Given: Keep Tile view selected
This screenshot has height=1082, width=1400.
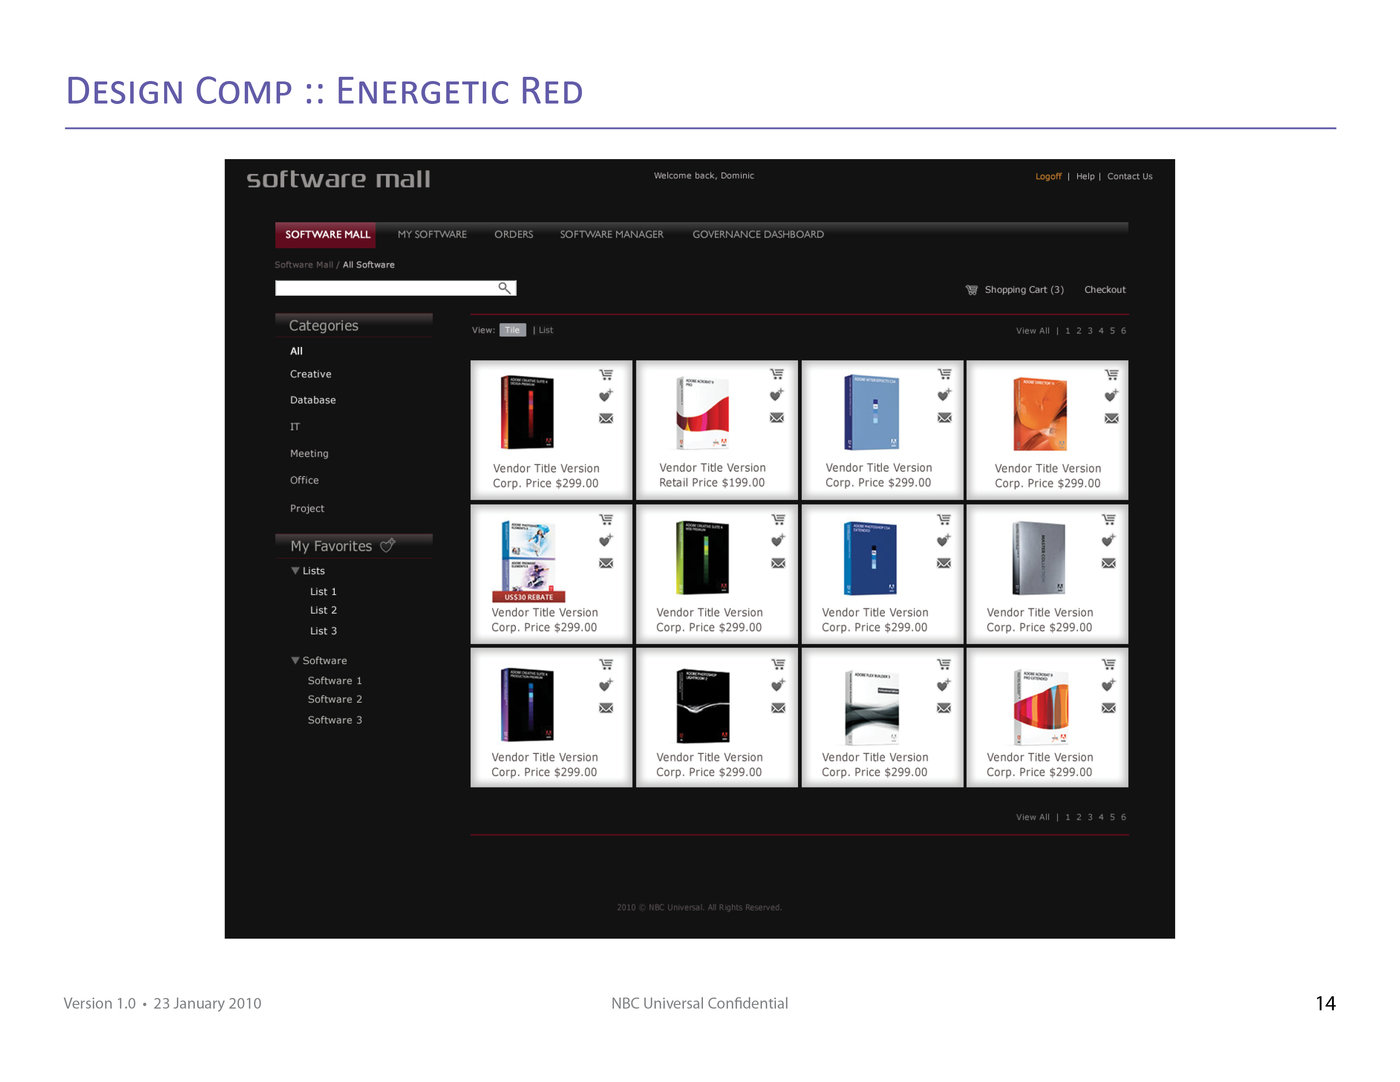Looking at the screenshot, I should pyautogui.click(x=513, y=329).
